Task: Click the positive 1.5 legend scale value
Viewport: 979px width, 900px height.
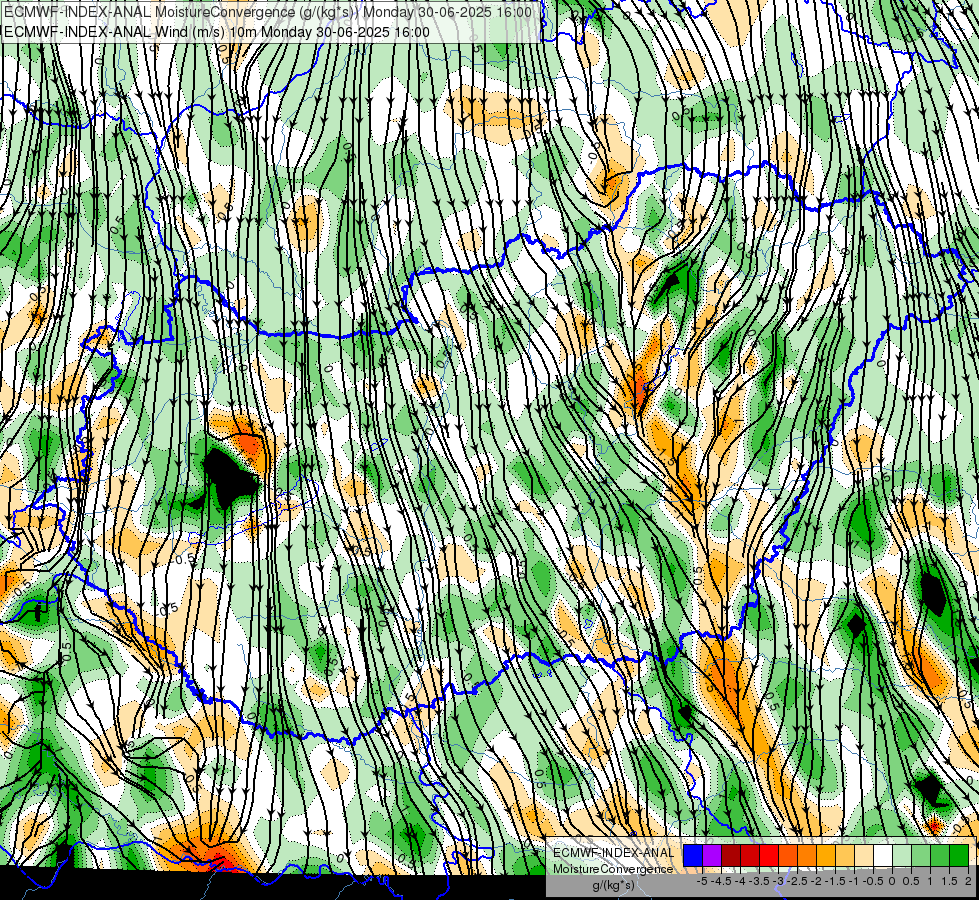Action: click(x=949, y=881)
